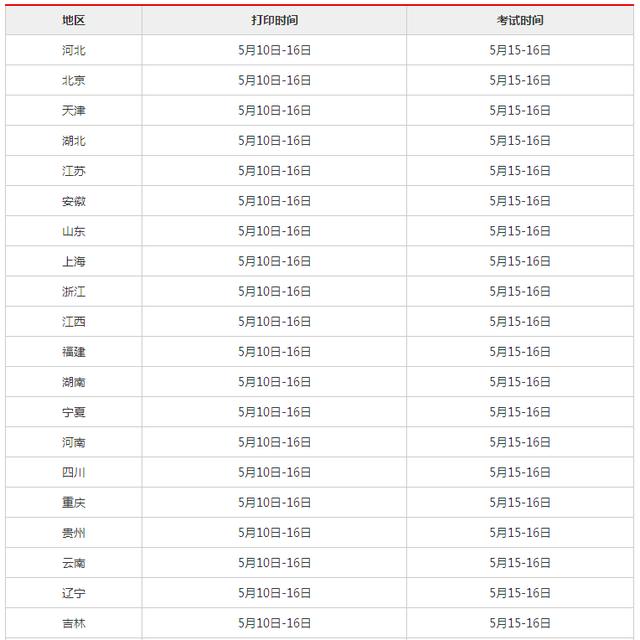Select the 浙江 region cell
The width and height of the screenshot is (640, 640).
tap(73, 291)
